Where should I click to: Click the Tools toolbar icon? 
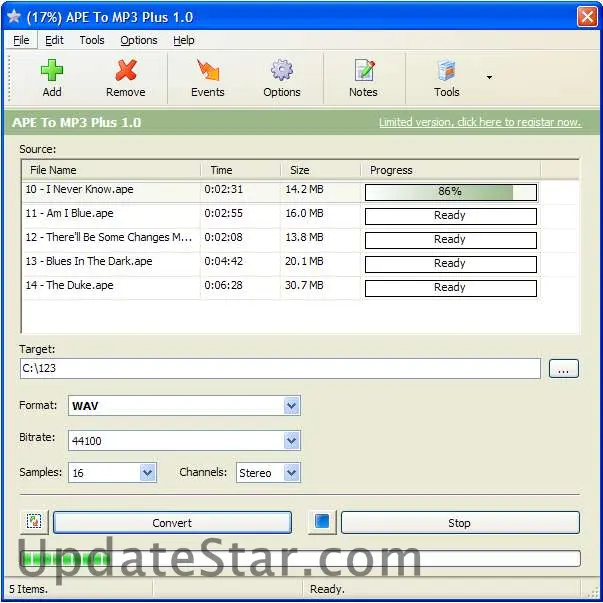click(x=446, y=70)
